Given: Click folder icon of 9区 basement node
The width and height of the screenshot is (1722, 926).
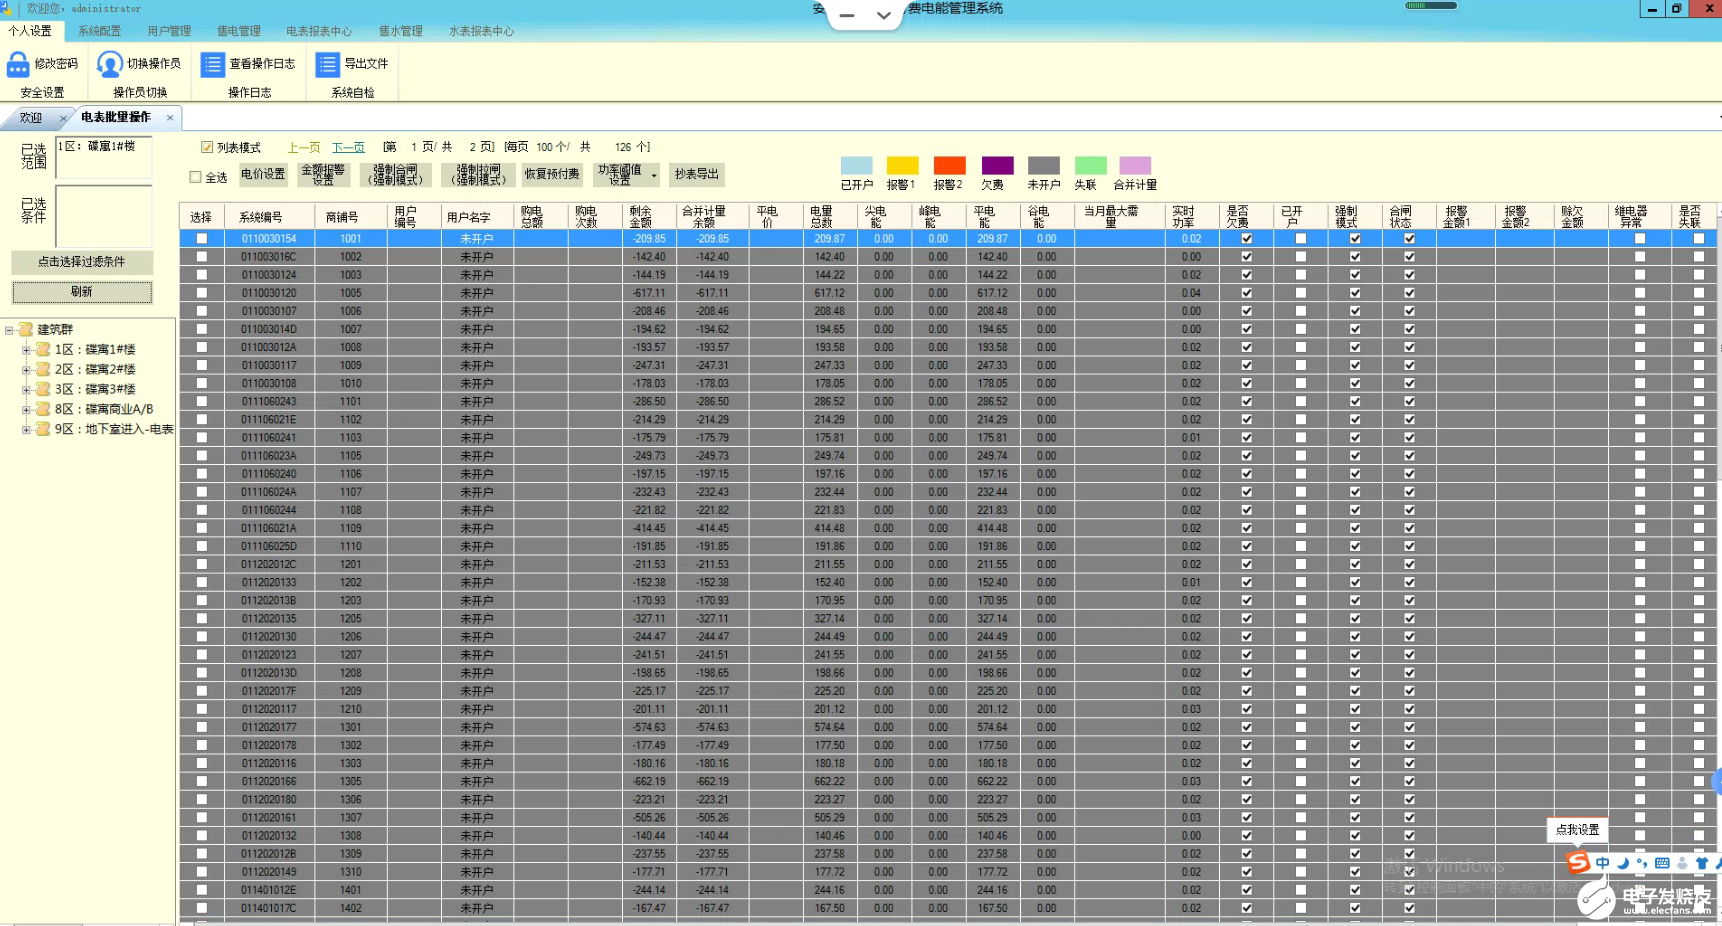Looking at the screenshot, I should (43, 429).
